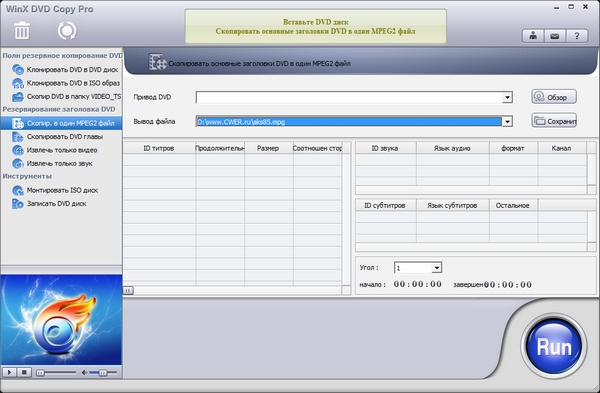Expand the Привод DVD dropdown
This screenshot has height=393, width=600.
point(507,97)
